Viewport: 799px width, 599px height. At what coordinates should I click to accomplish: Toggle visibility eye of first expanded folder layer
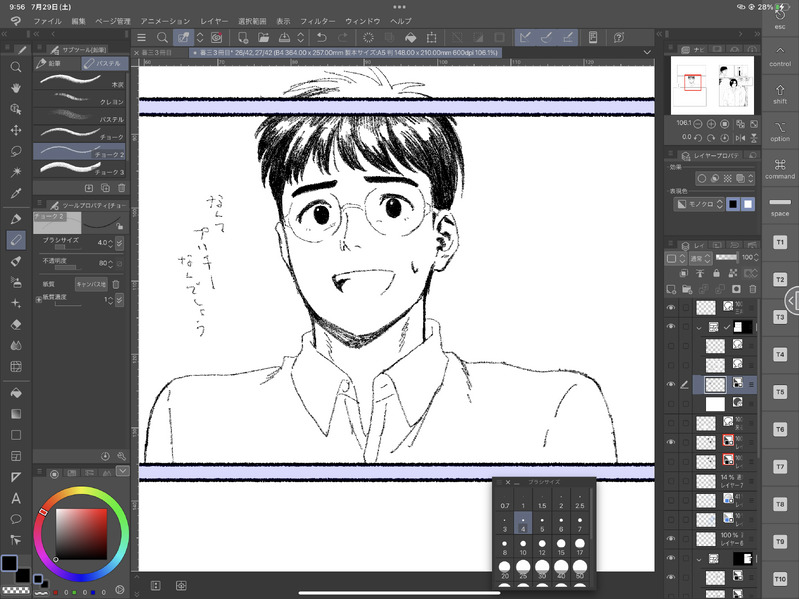671,326
